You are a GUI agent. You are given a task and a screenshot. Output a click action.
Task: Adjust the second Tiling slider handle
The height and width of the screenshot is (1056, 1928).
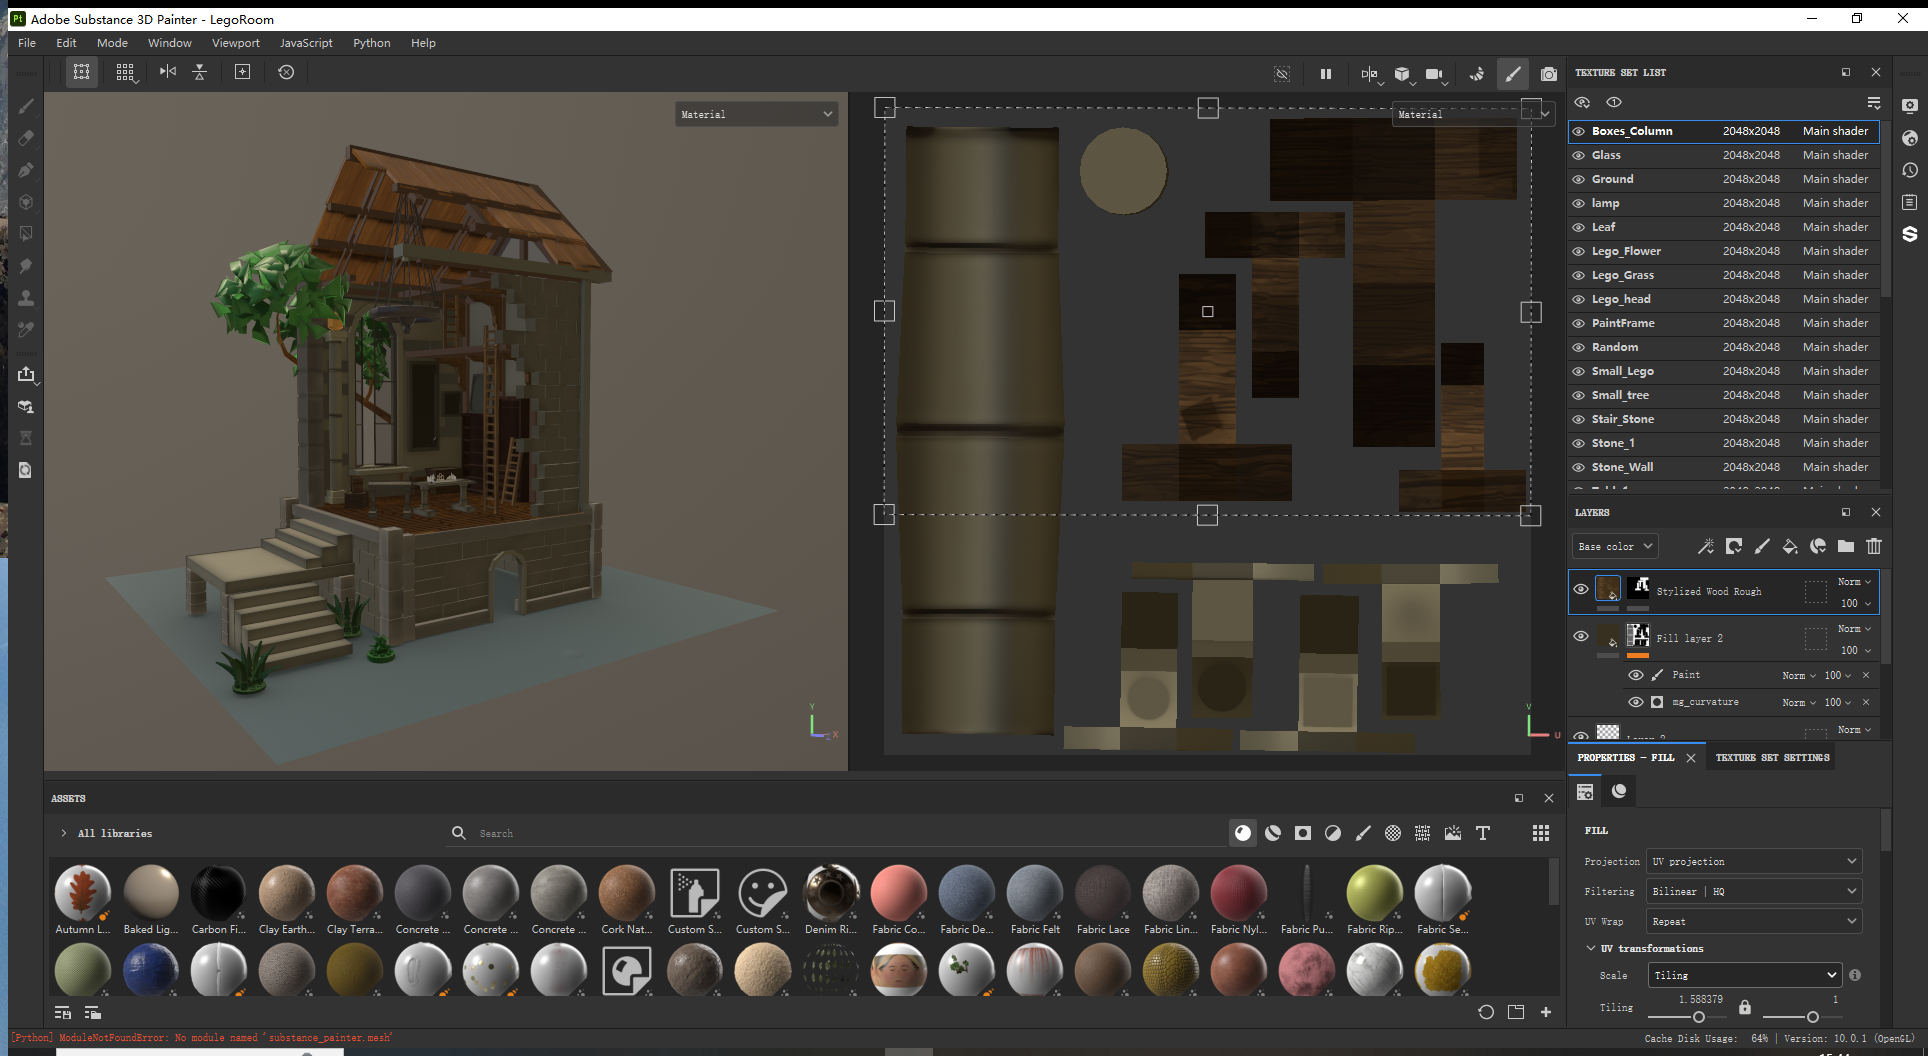(x=1813, y=1017)
